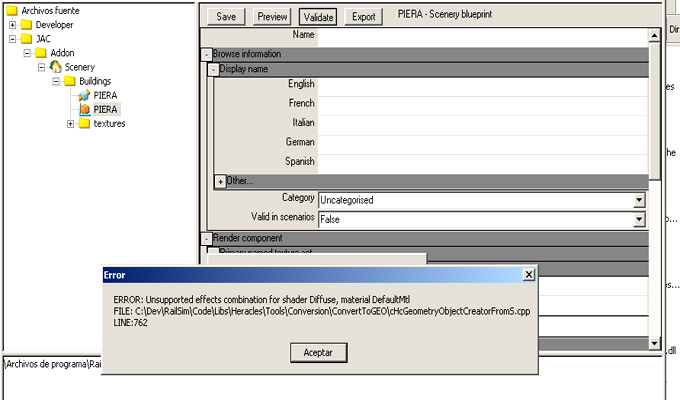Screen dimensions: 680x400
Task: Close the Error dialog with X
Action: coord(527,274)
